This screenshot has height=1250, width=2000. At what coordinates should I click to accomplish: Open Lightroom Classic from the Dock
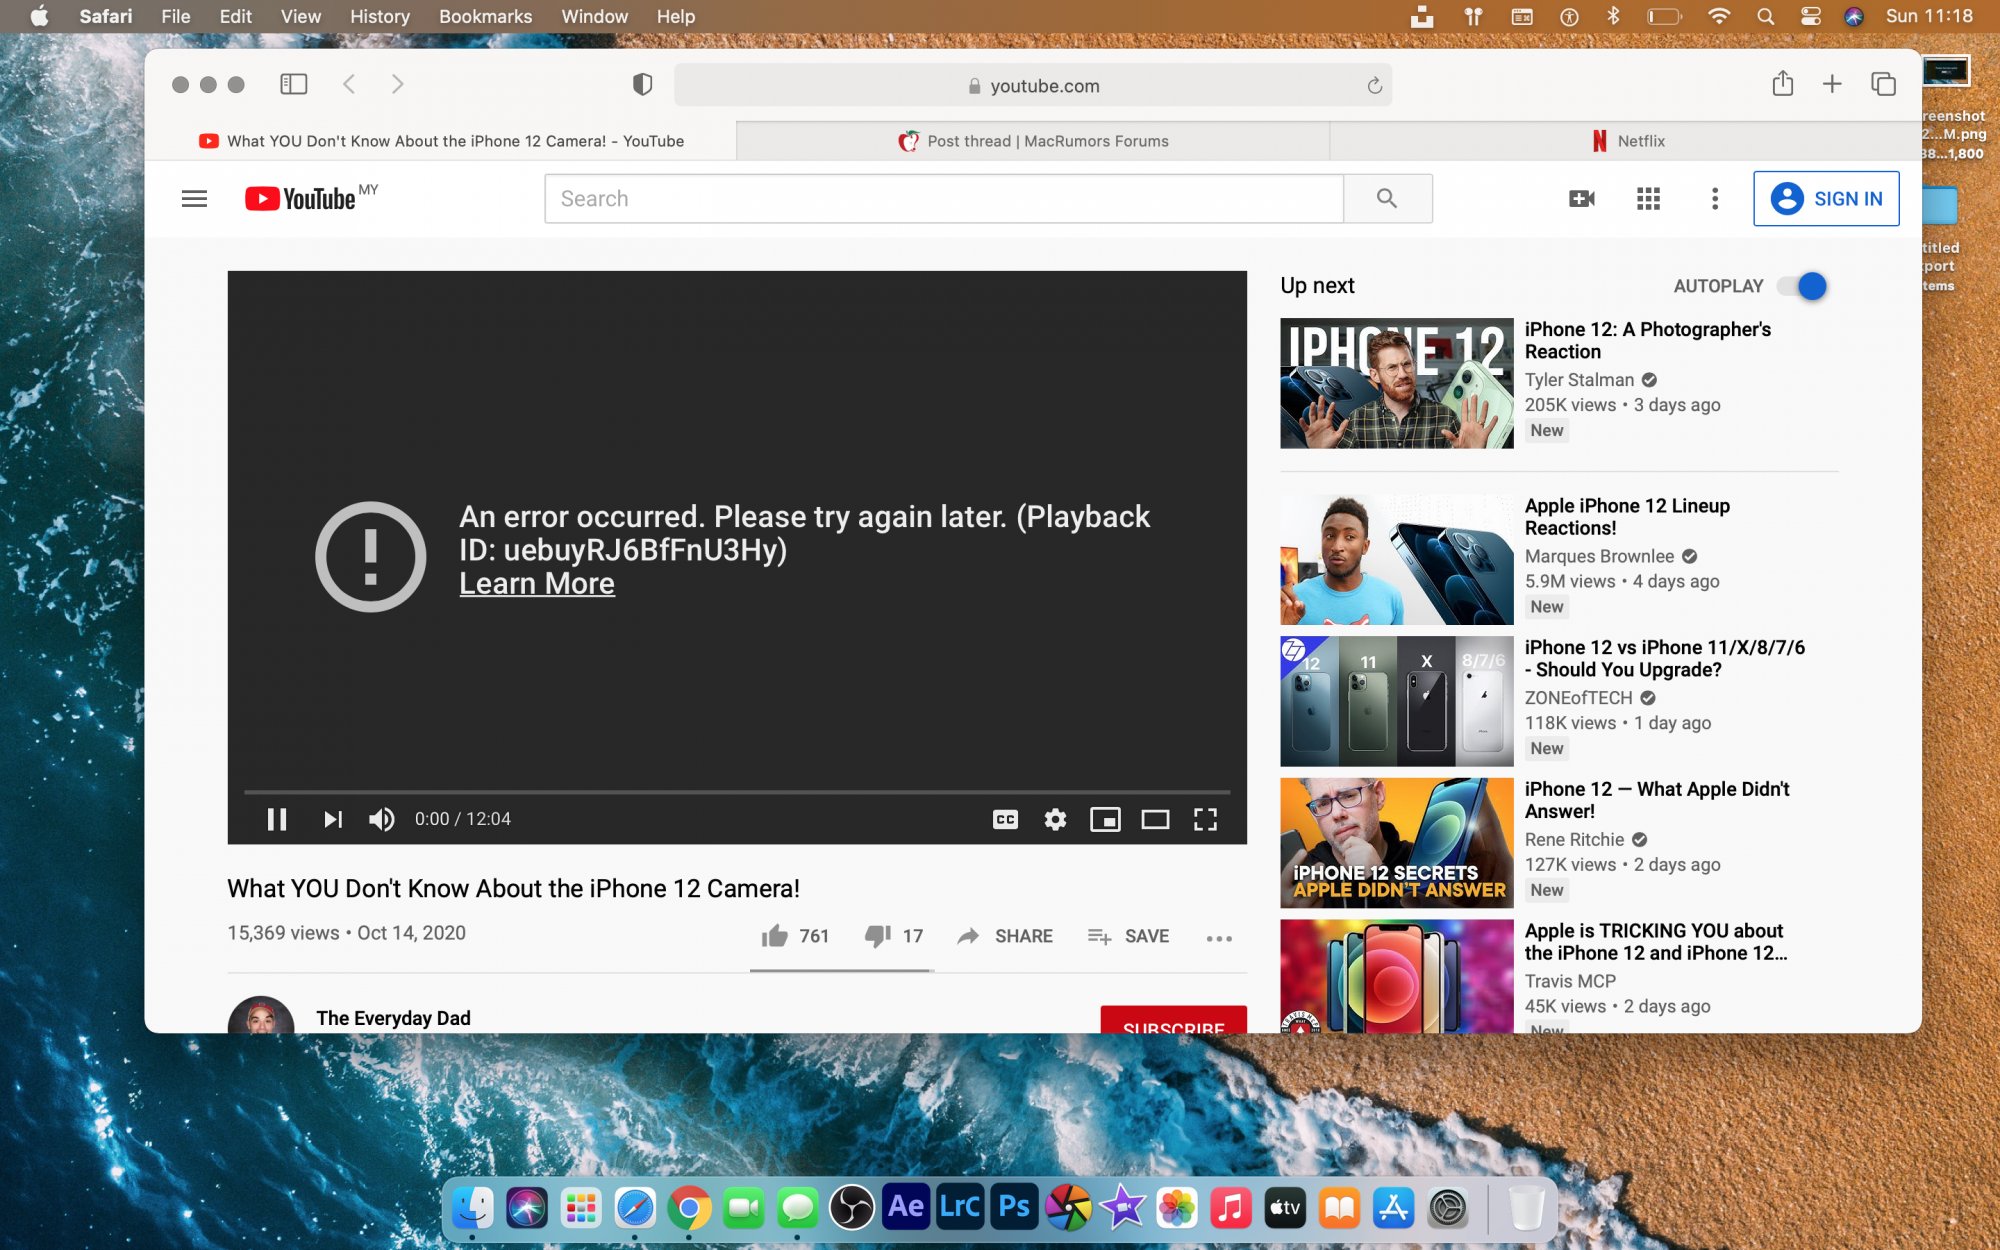point(960,1207)
